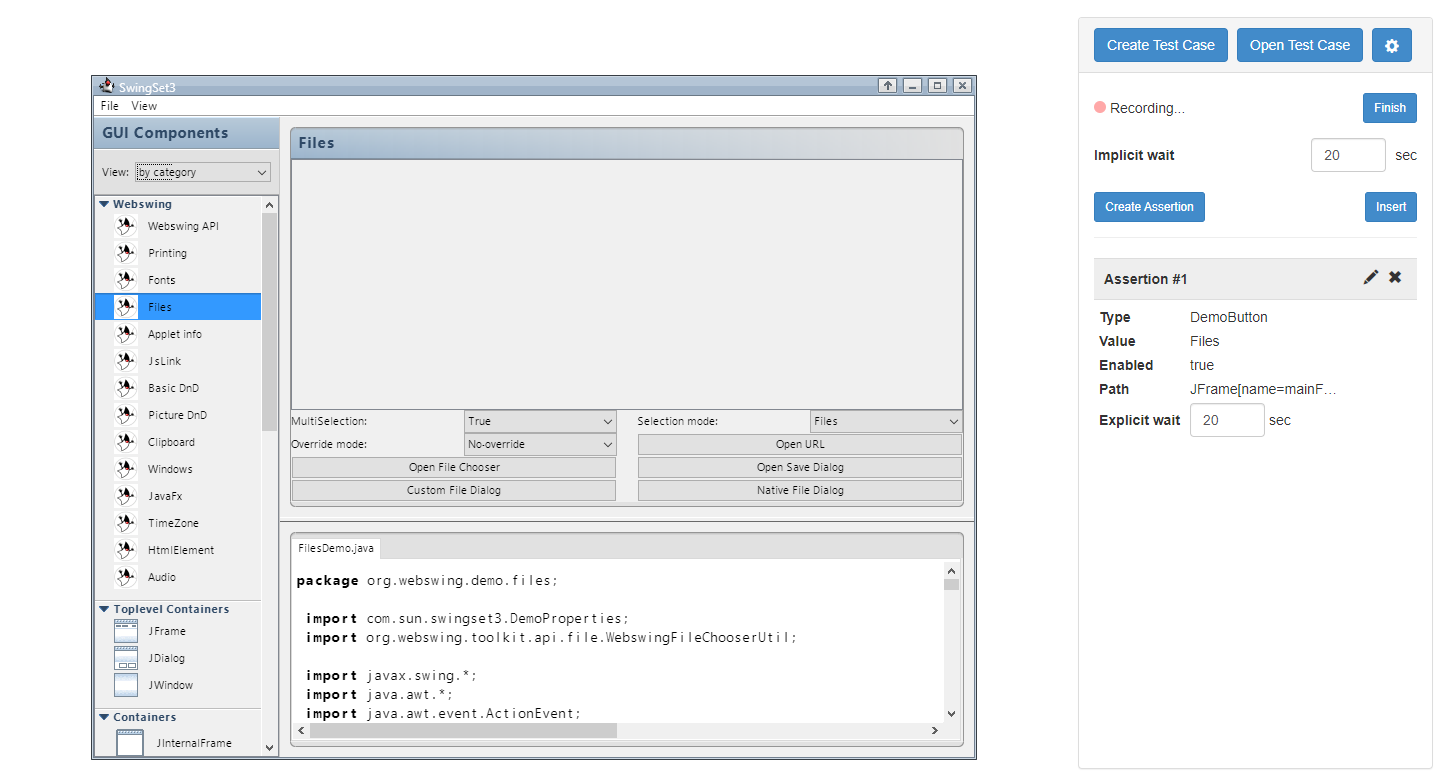The width and height of the screenshot is (1450, 780).
Task: Select the JFrame container icon
Action: pos(126,631)
